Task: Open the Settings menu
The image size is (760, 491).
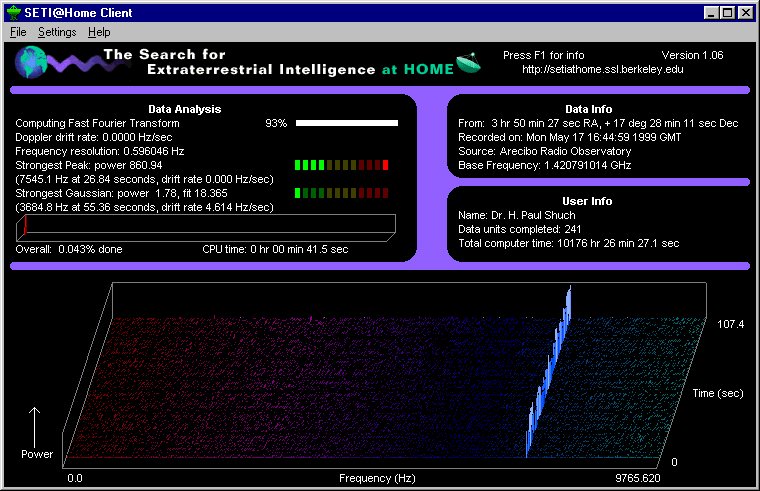Action: [x=57, y=32]
